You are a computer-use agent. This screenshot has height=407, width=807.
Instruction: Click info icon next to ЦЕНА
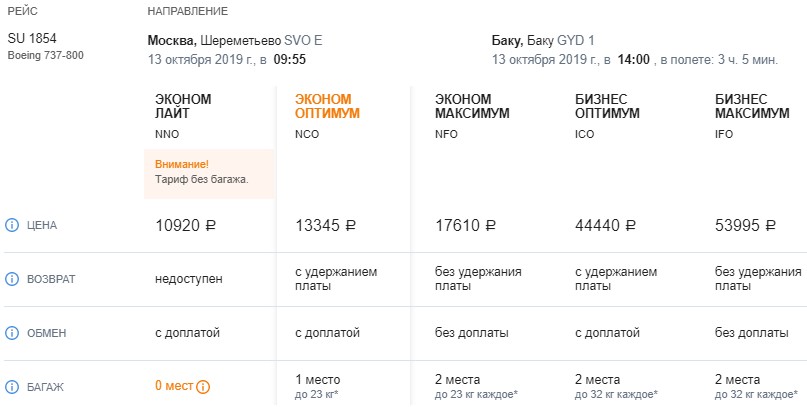click(x=12, y=226)
